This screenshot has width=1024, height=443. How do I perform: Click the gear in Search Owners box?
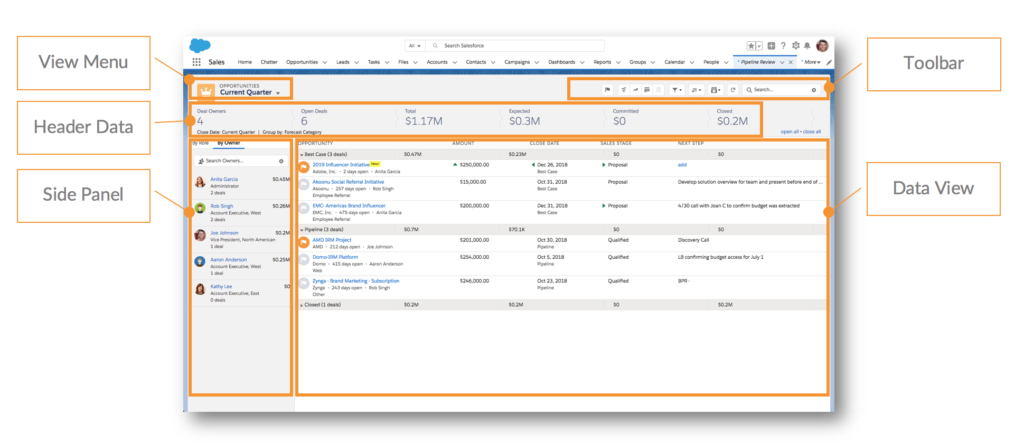coord(281,160)
